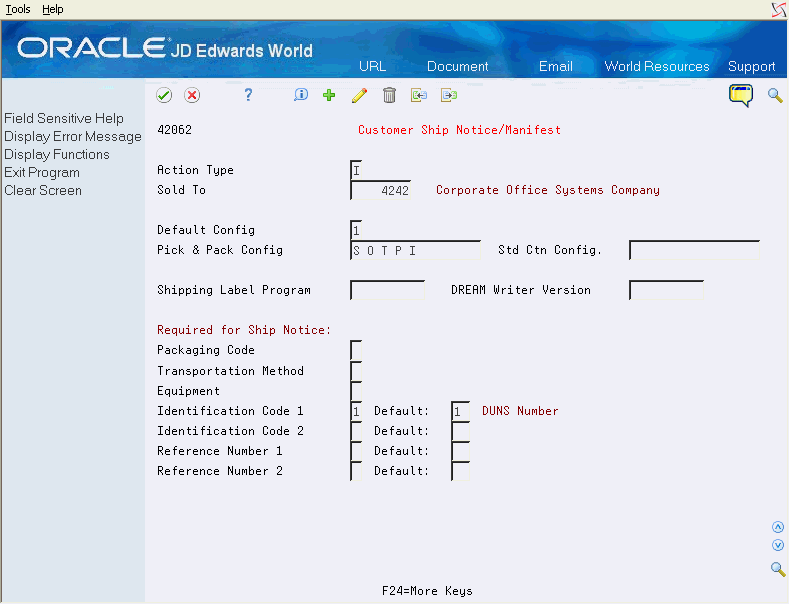
Task: Click the trash can Delete icon
Action: [x=389, y=95]
